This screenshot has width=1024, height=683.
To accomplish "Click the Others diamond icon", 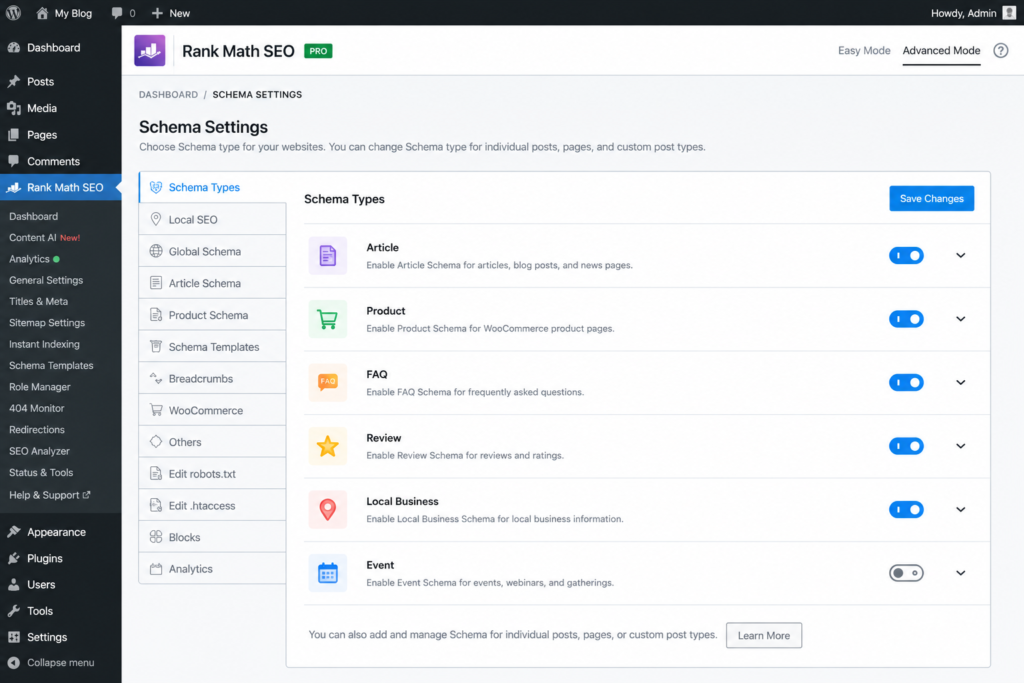I will pyautogui.click(x=155, y=441).
